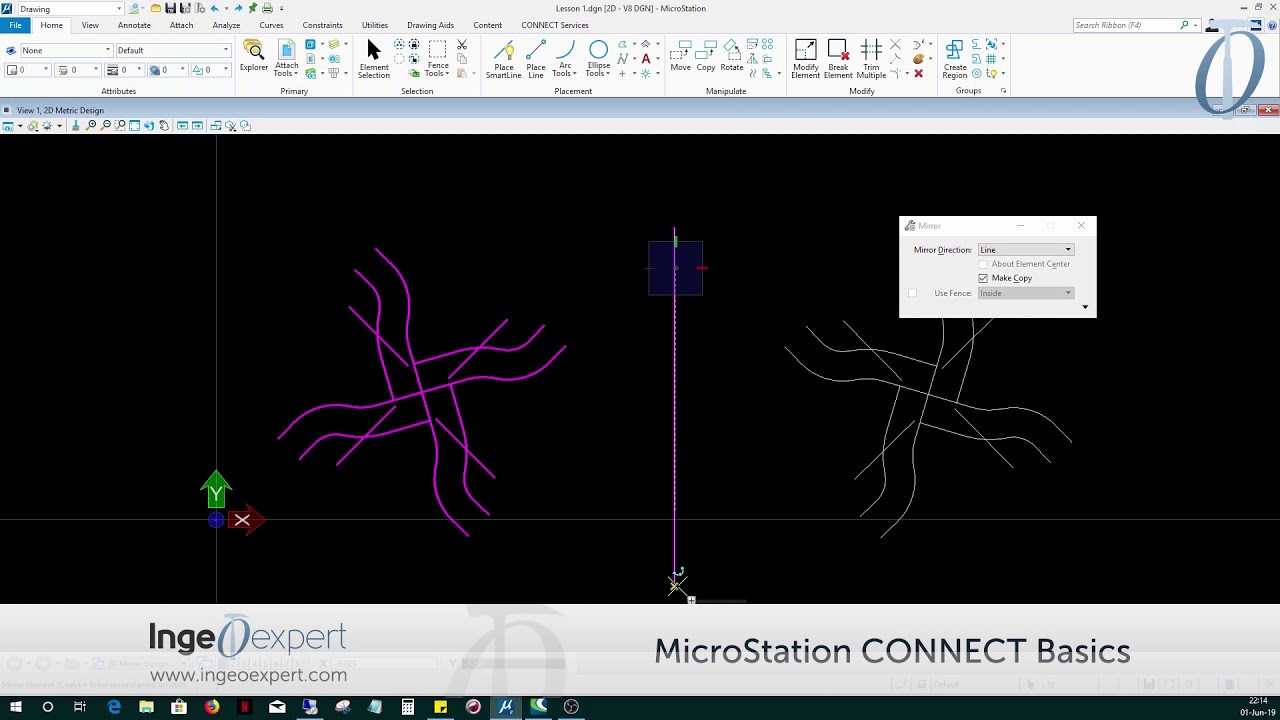1280x720 pixels.
Task: Open the Explorer tool
Action: click(253, 56)
